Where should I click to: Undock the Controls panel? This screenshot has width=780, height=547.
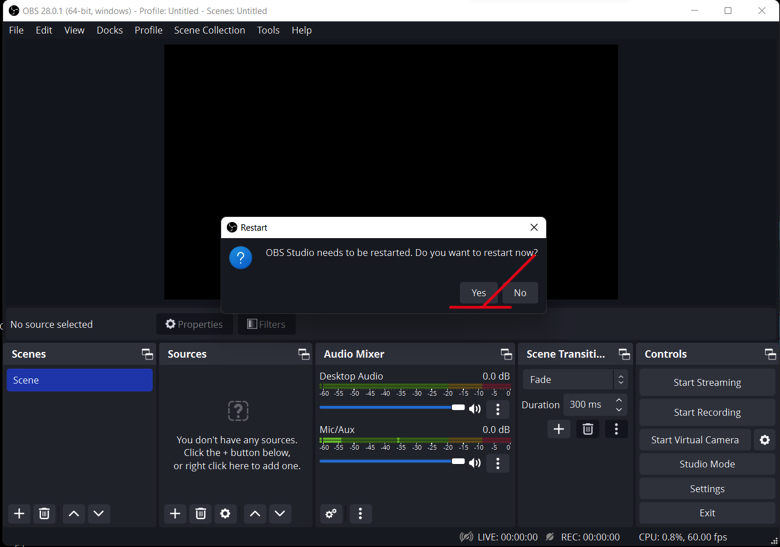(770, 354)
